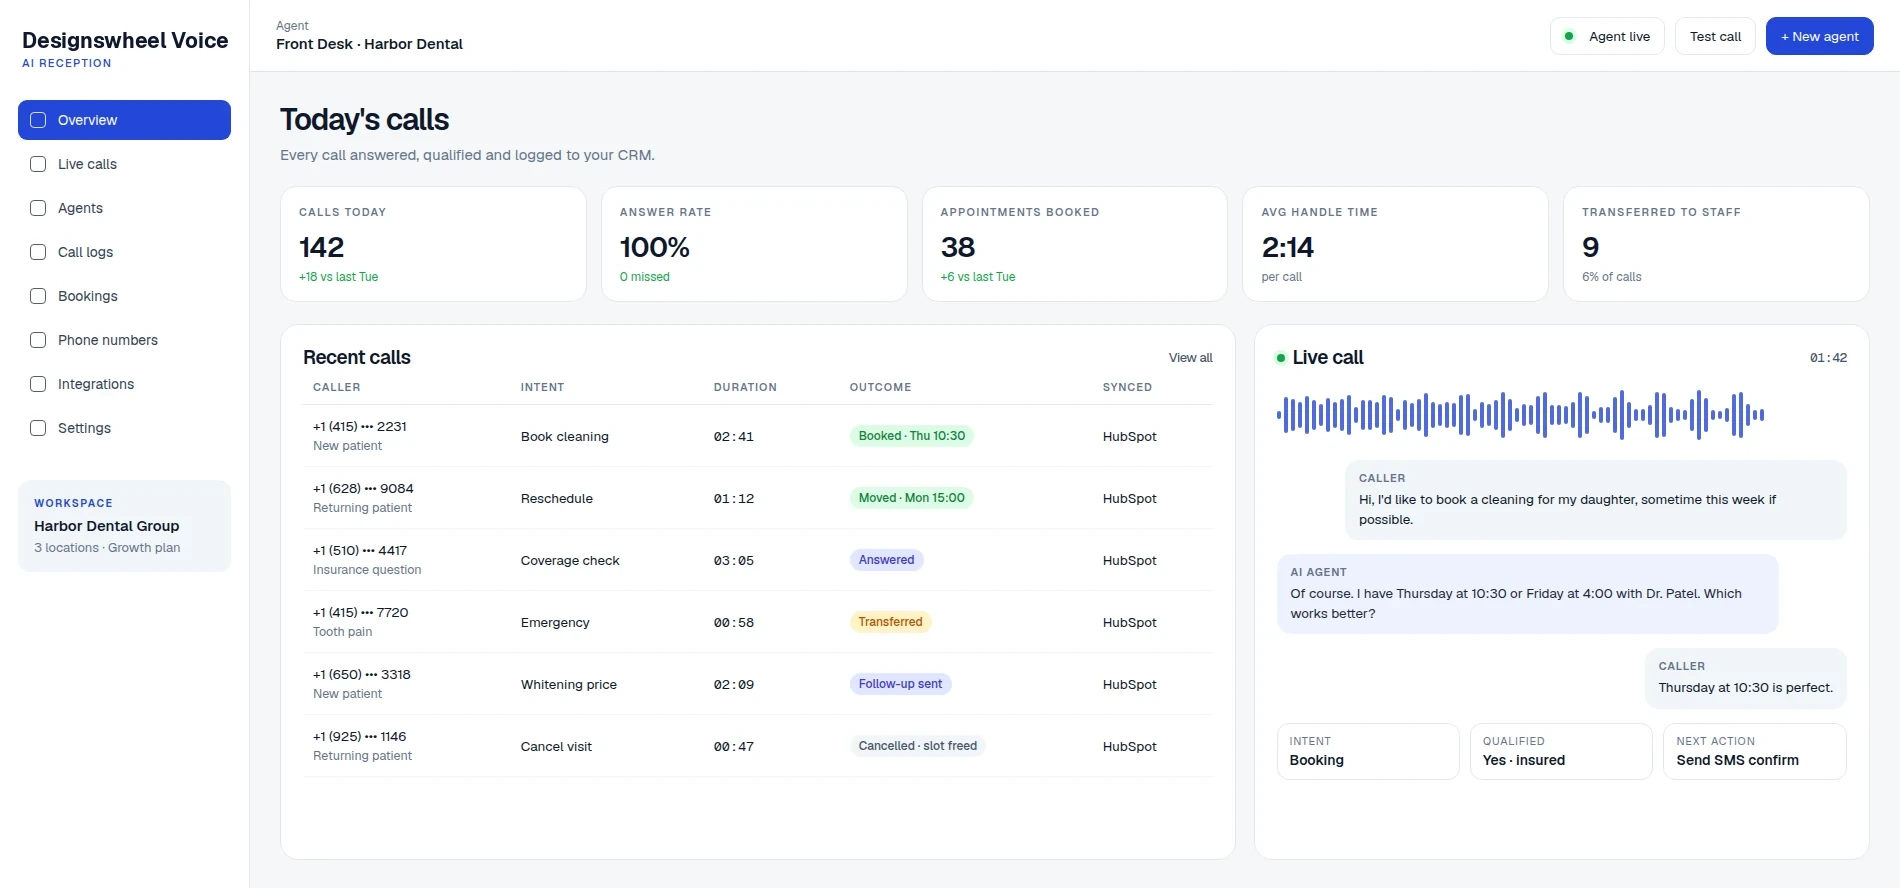
Task: Select the Whitening price intent cell
Action: [569, 685]
